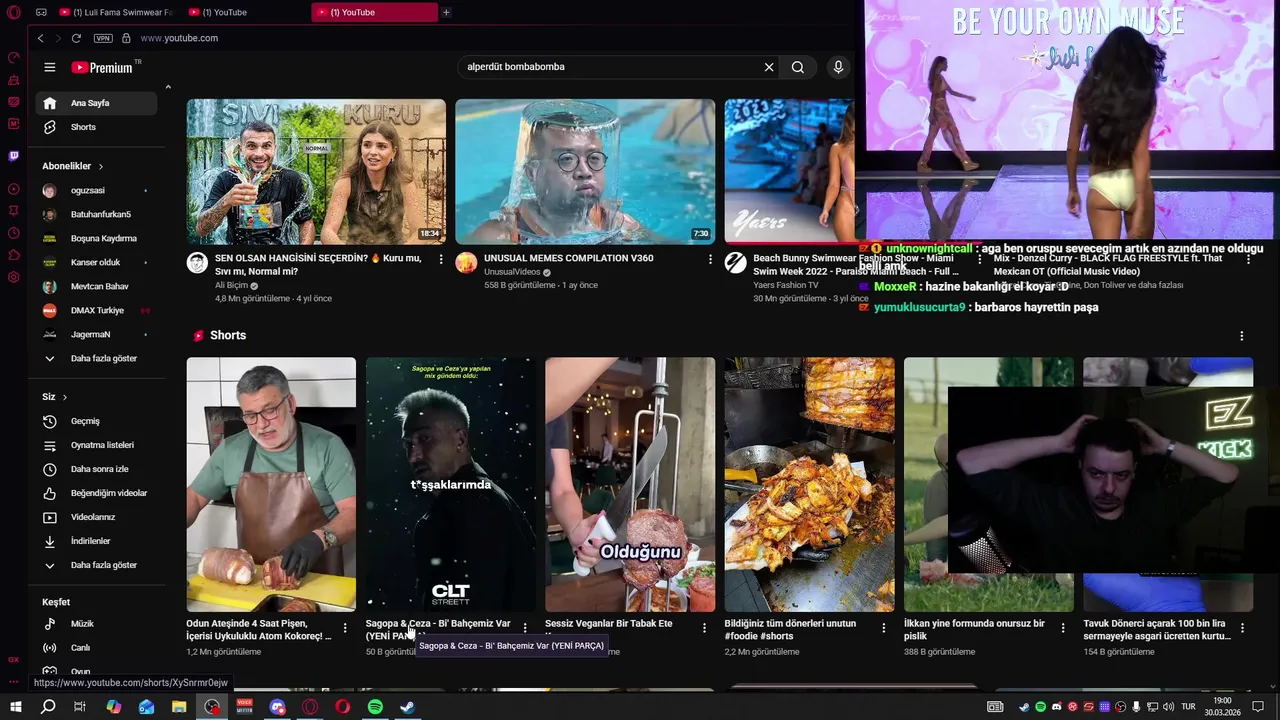Screen dimensions: 1280x720
Task: Open options for Tavuk Dönerci short
Action: (1242, 628)
